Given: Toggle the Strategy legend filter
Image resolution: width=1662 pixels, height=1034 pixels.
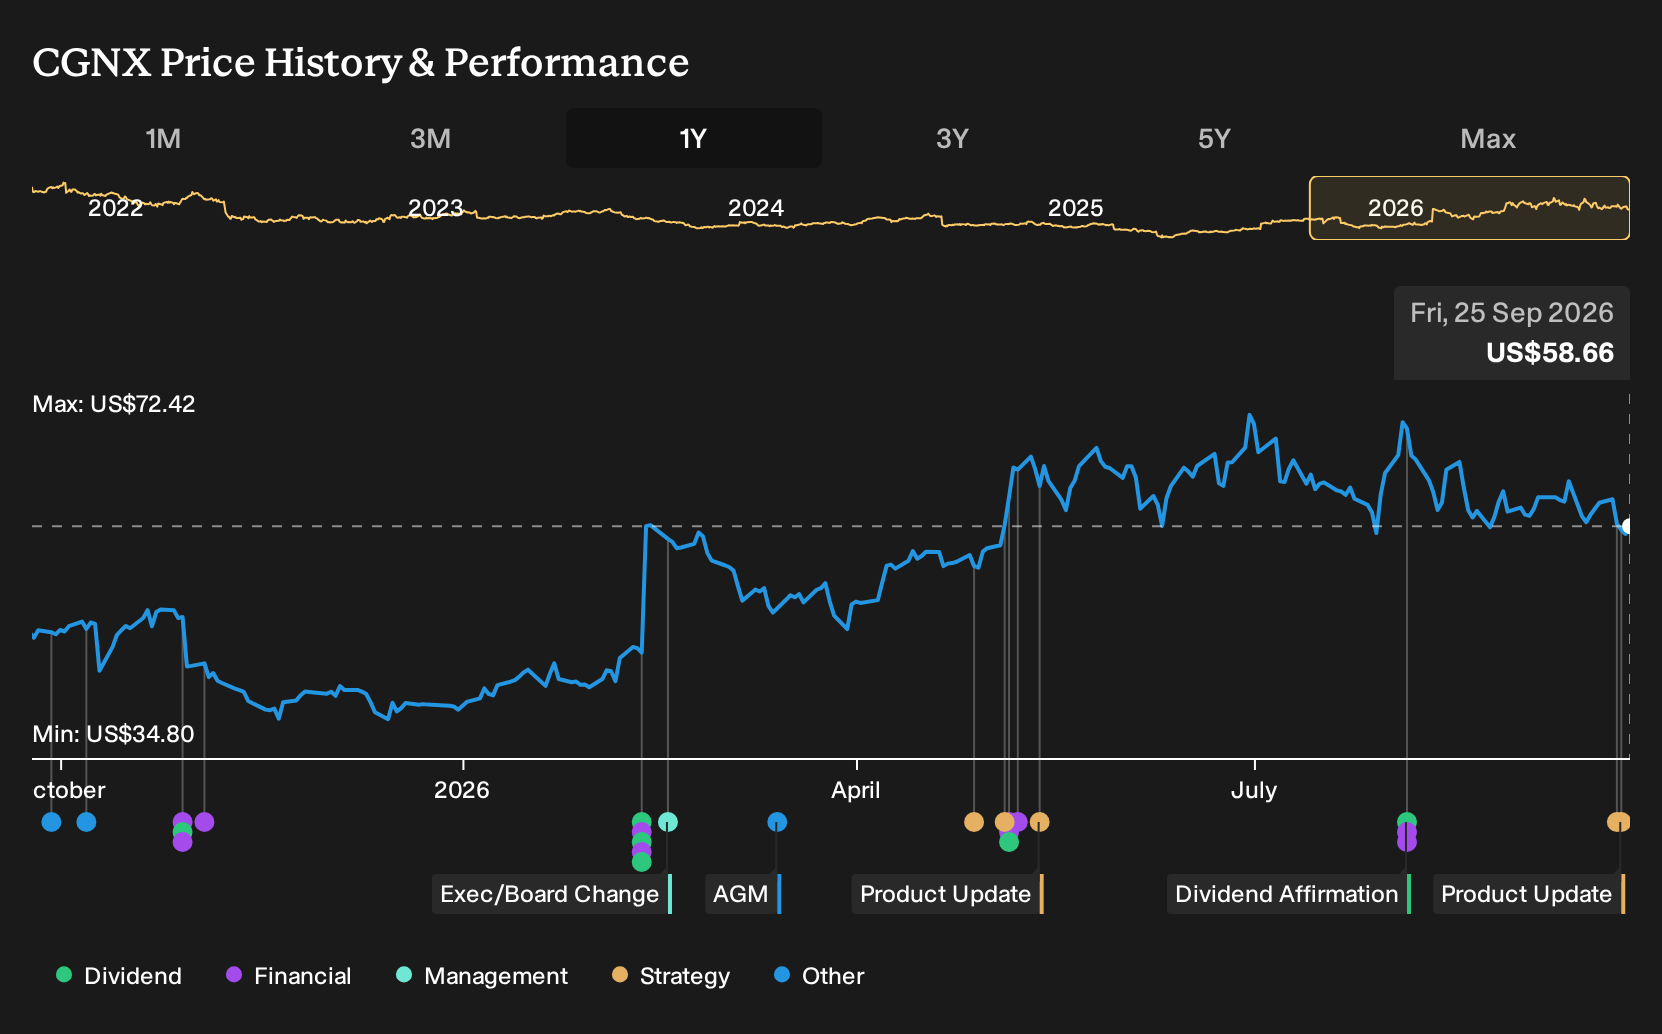Looking at the screenshot, I should 671,976.
